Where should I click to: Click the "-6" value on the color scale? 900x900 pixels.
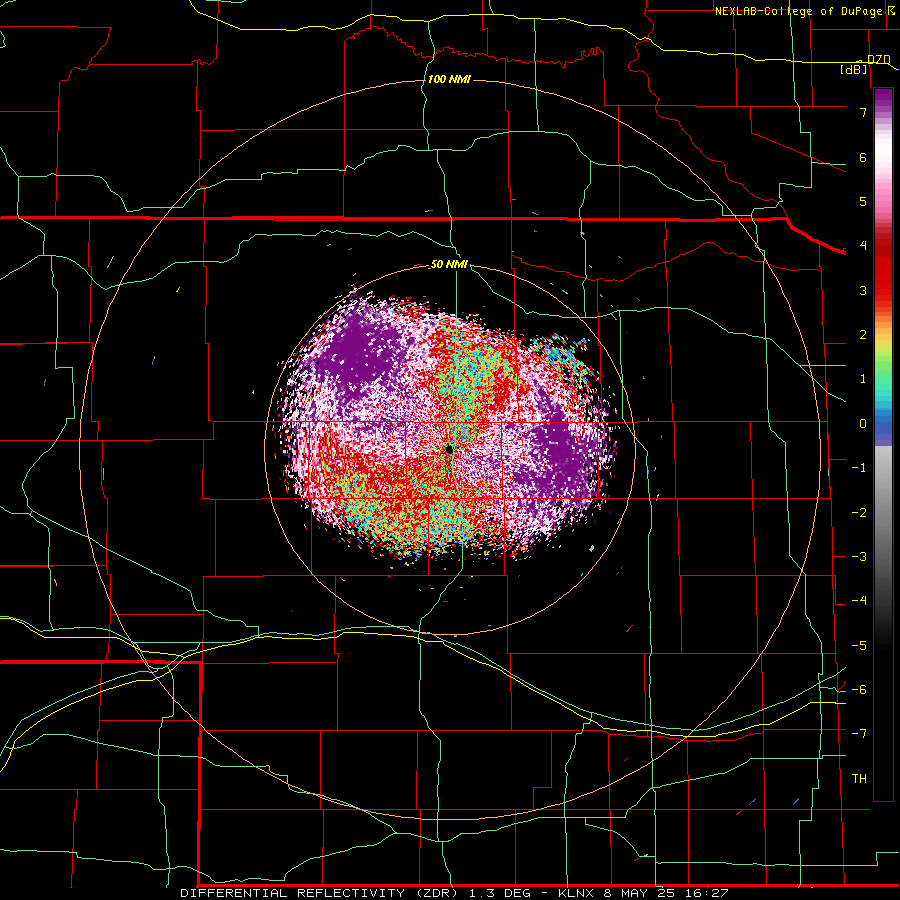[859, 690]
